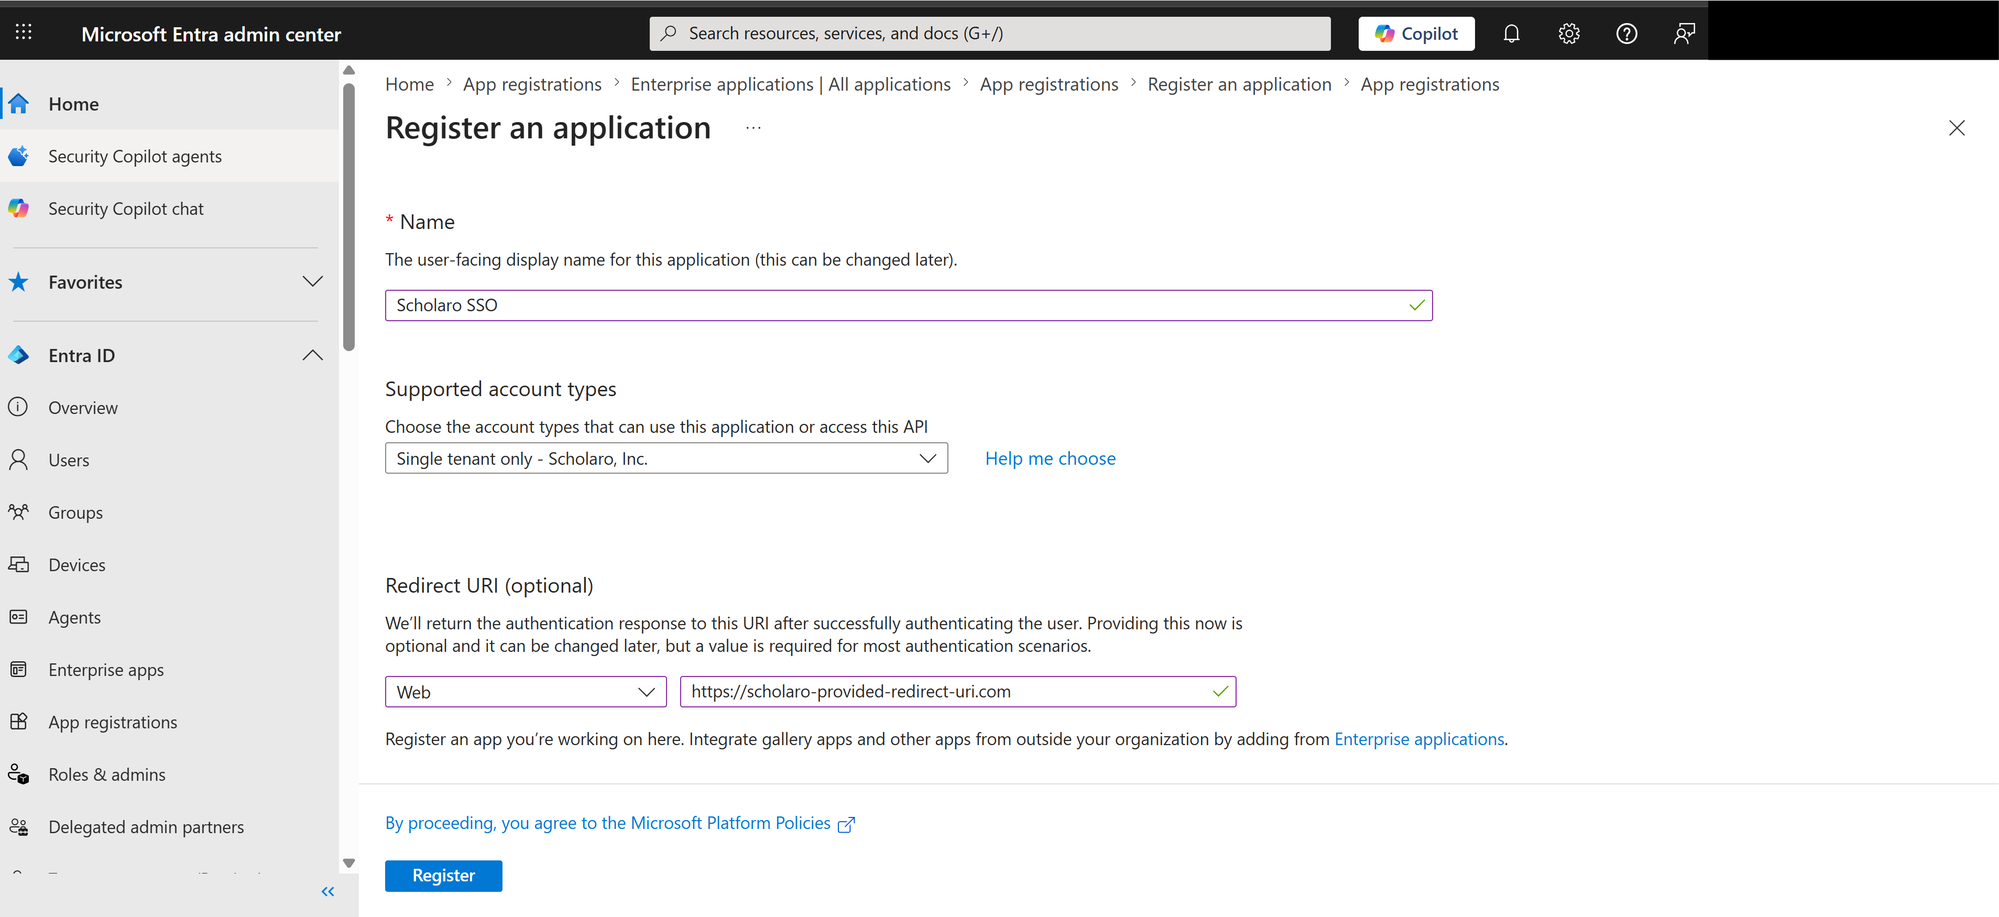This screenshot has height=917, width=1999.
Task: Click the Register button
Action: (x=444, y=875)
